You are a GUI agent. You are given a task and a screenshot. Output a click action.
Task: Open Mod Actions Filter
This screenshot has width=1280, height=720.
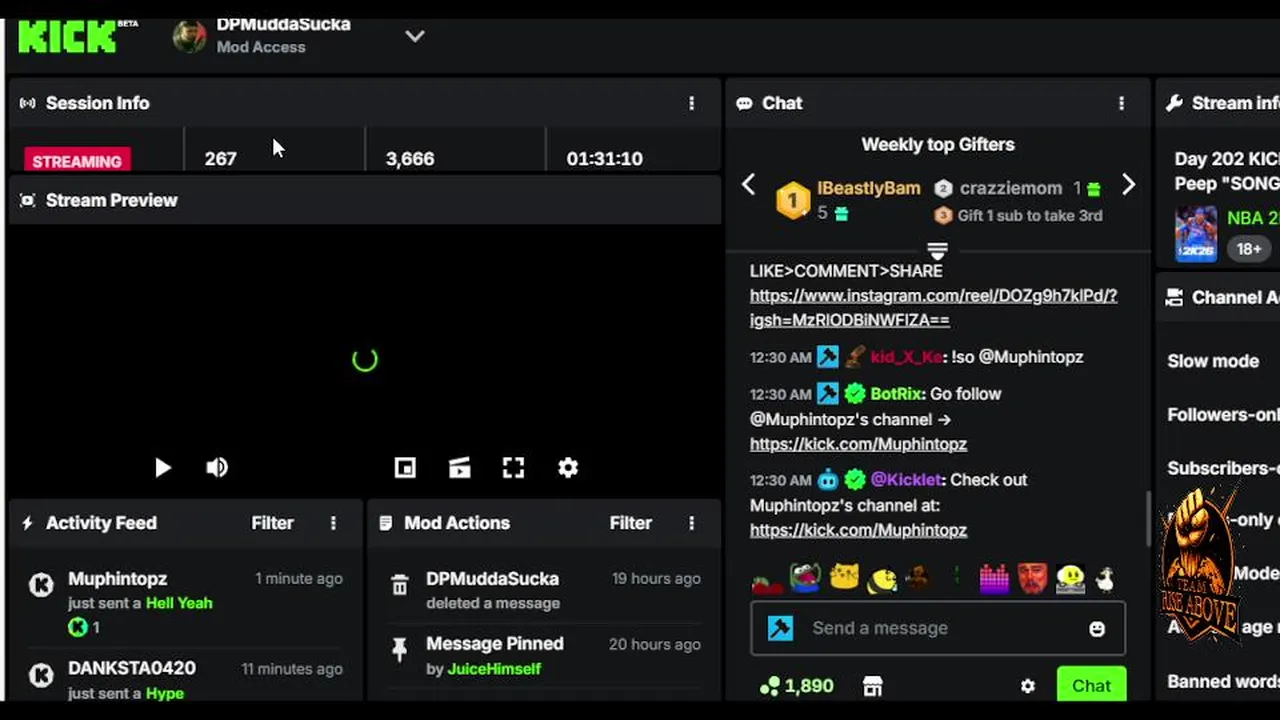(630, 523)
